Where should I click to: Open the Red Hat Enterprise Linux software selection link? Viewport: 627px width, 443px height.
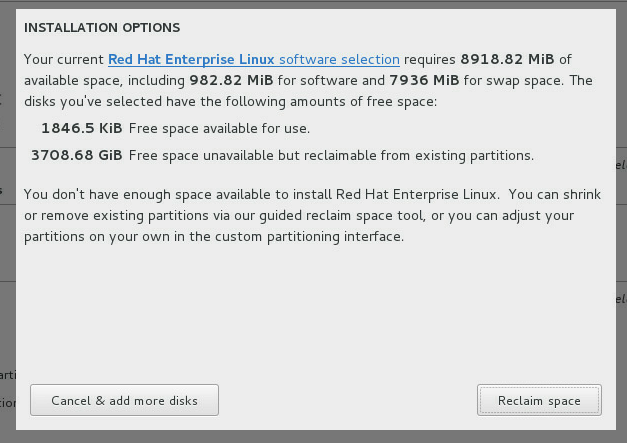(x=254, y=60)
